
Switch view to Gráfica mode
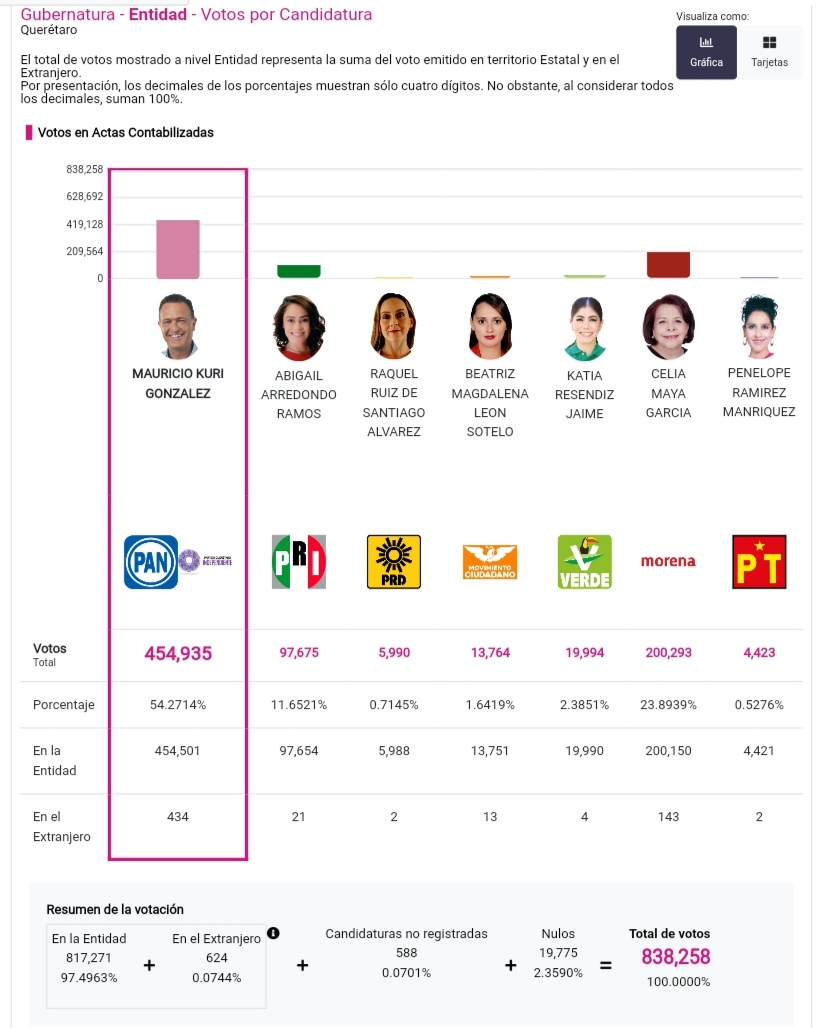point(706,52)
